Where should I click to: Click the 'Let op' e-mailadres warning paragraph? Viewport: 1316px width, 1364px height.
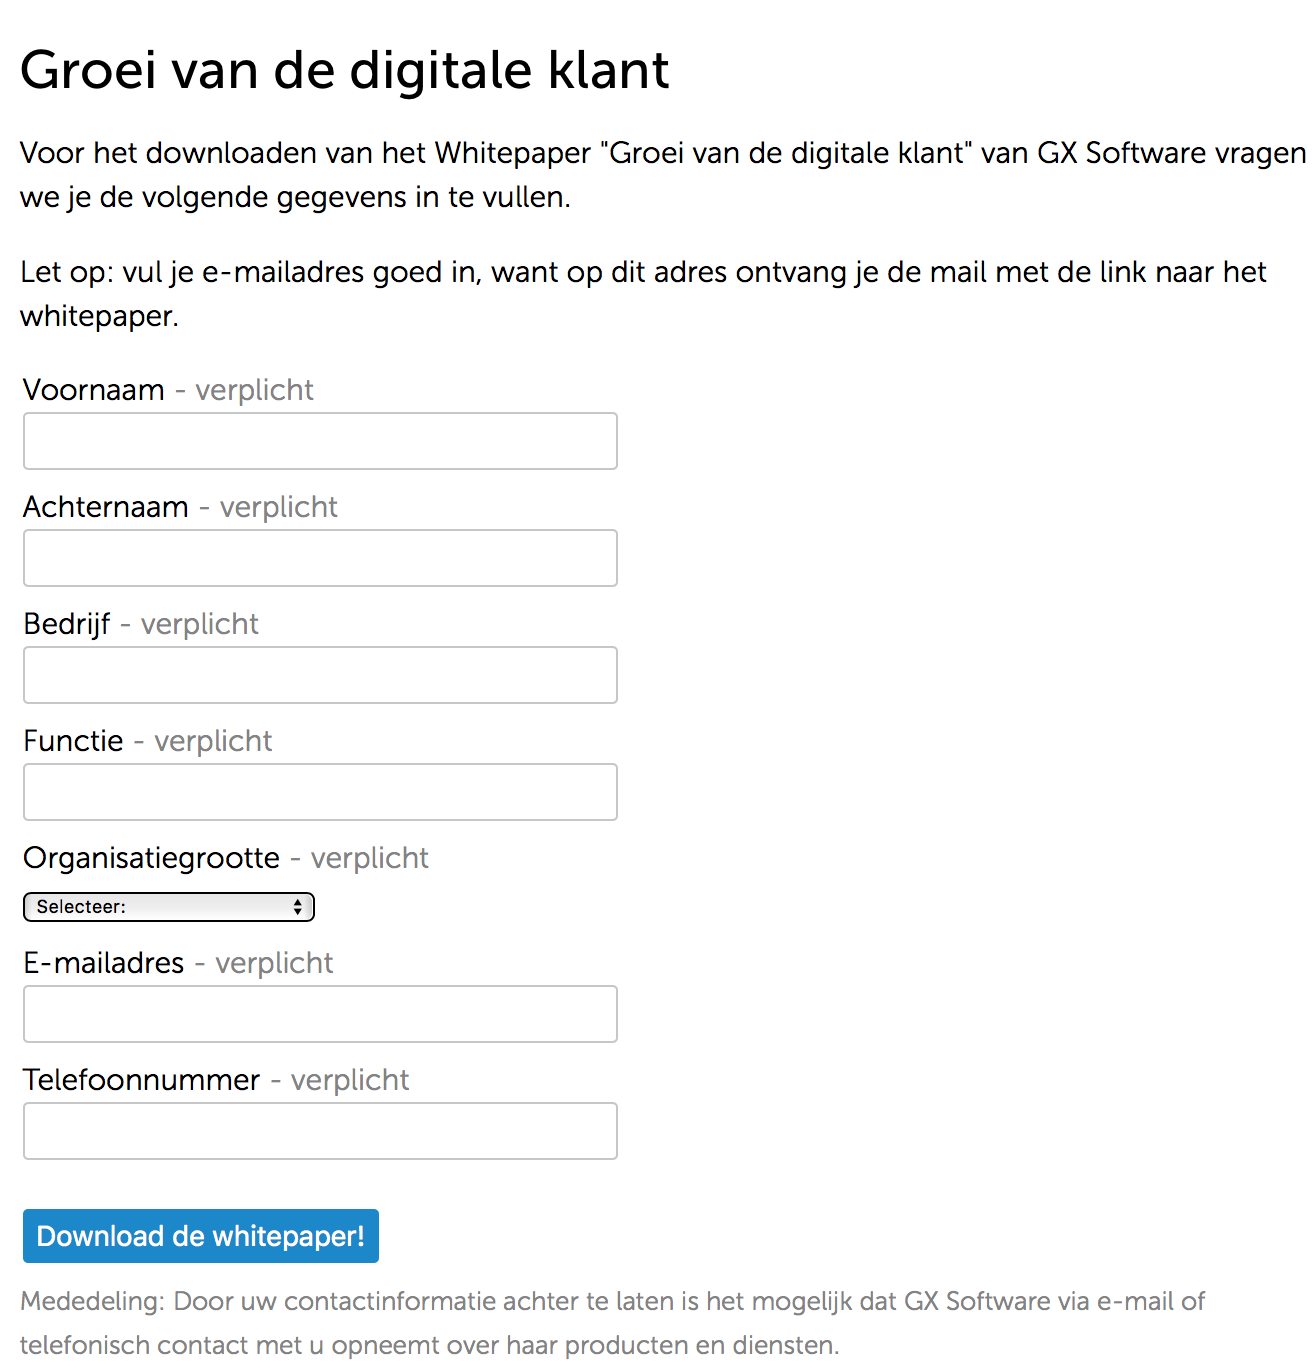pos(643,293)
